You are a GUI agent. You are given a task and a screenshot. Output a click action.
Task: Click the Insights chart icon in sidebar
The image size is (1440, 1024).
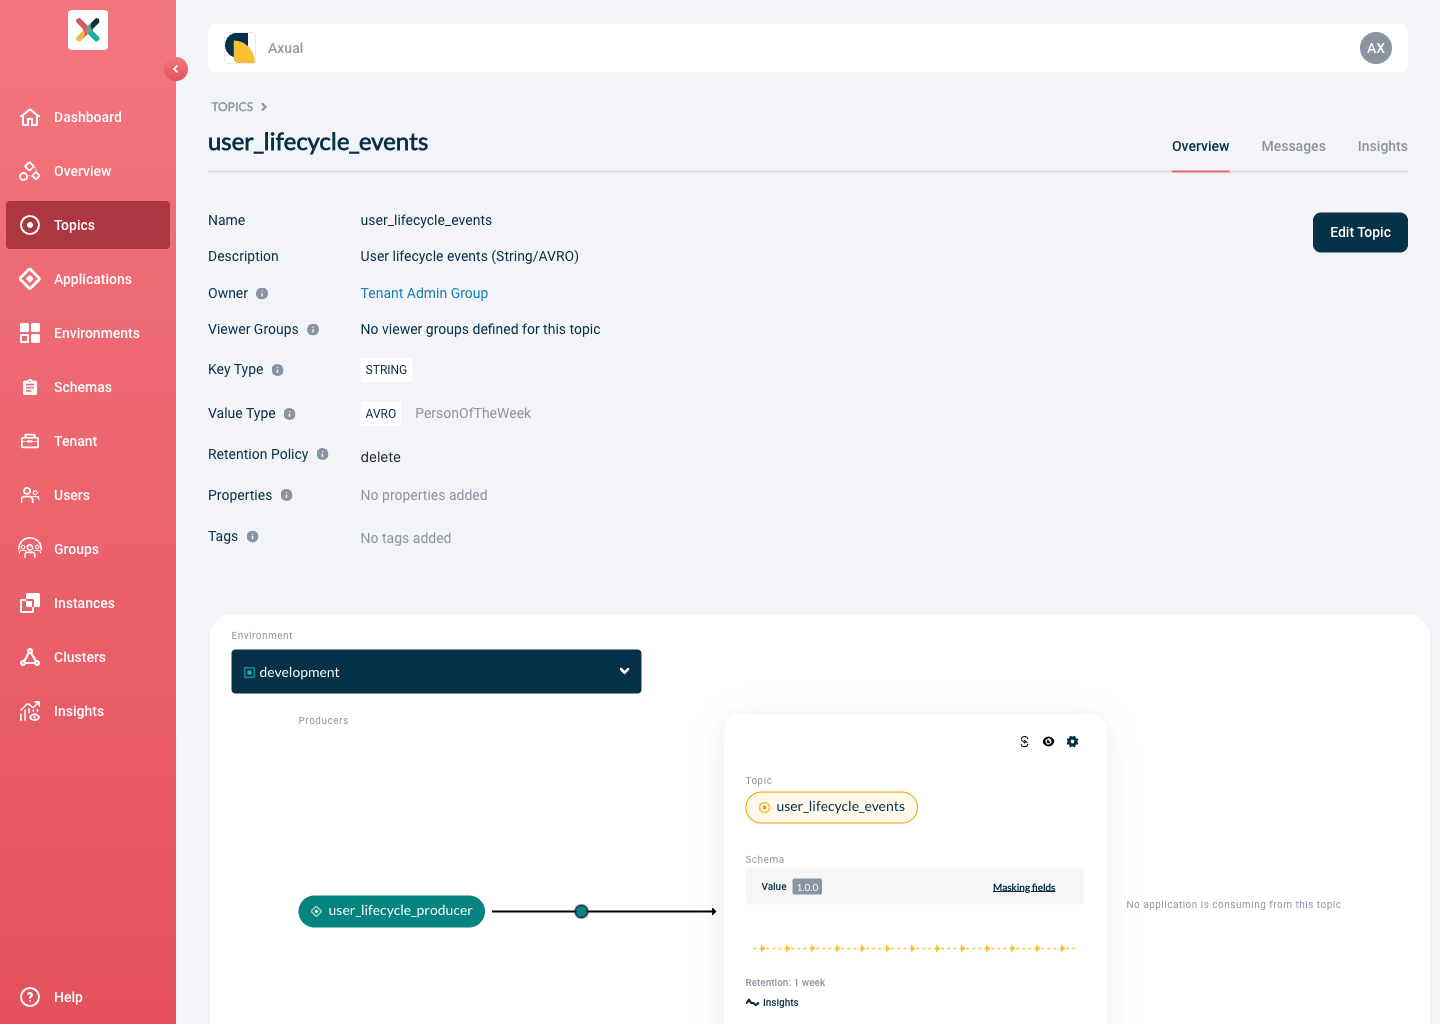pos(30,711)
